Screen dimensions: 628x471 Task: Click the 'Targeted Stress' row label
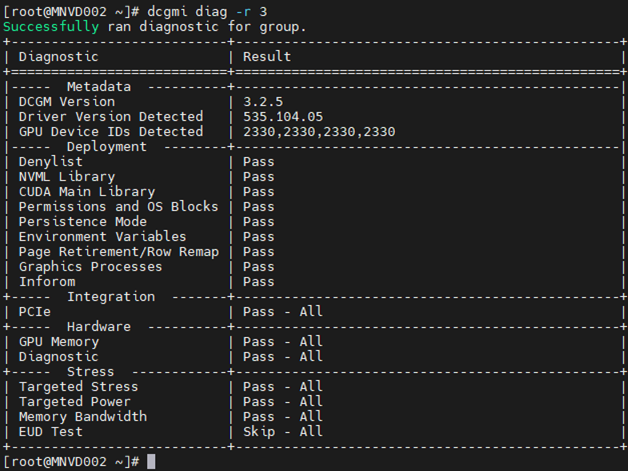[79, 387]
